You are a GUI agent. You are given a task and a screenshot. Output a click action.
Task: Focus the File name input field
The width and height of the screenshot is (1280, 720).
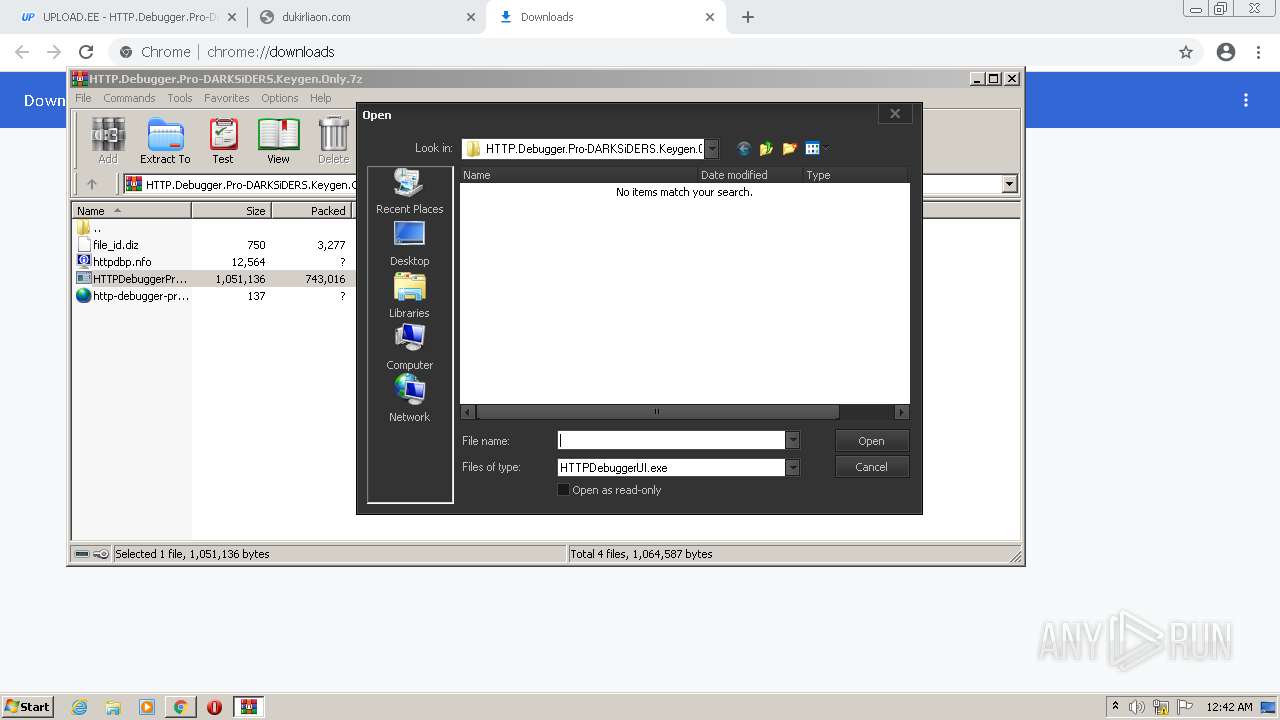[x=671, y=441]
